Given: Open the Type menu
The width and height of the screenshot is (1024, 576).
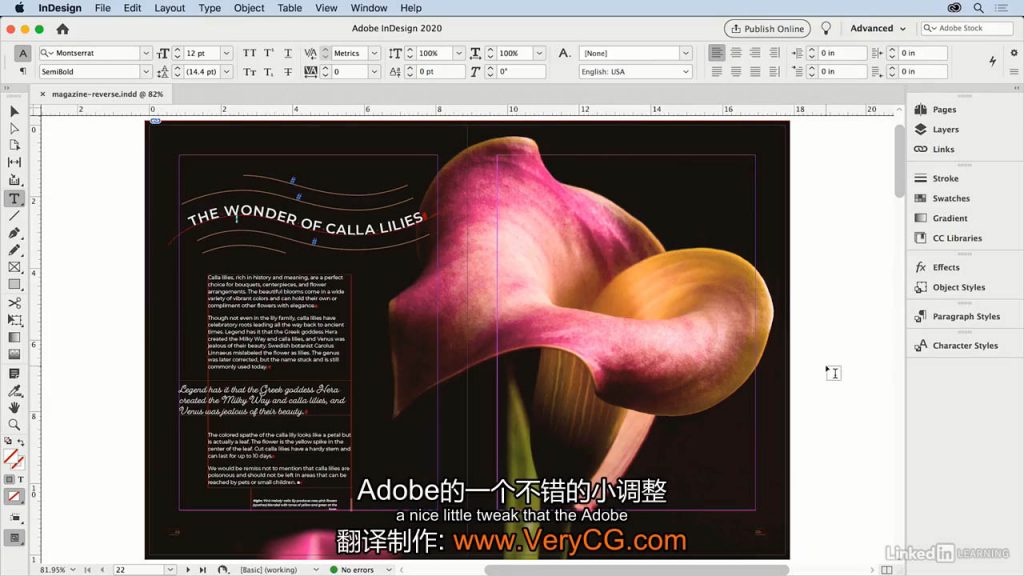Looking at the screenshot, I should coord(209,8).
